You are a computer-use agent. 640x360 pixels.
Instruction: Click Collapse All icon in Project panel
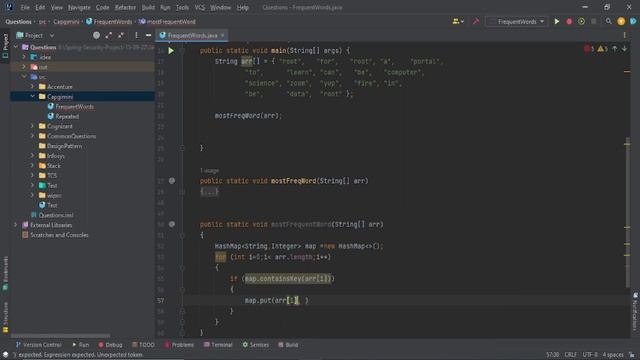[x=121, y=36]
